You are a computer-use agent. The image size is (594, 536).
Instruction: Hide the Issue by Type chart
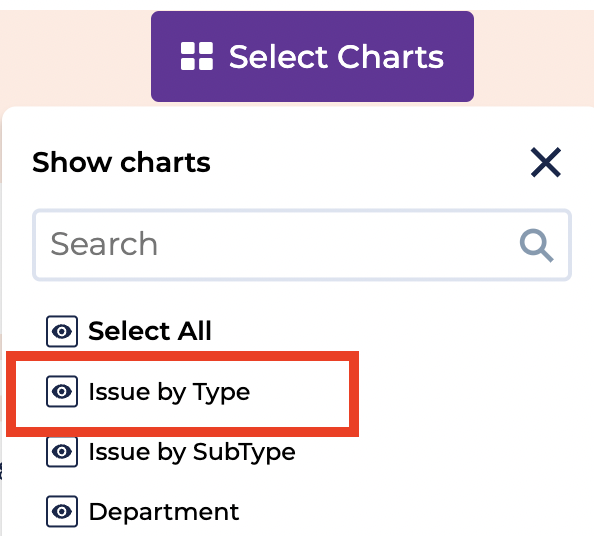point(62,391)
